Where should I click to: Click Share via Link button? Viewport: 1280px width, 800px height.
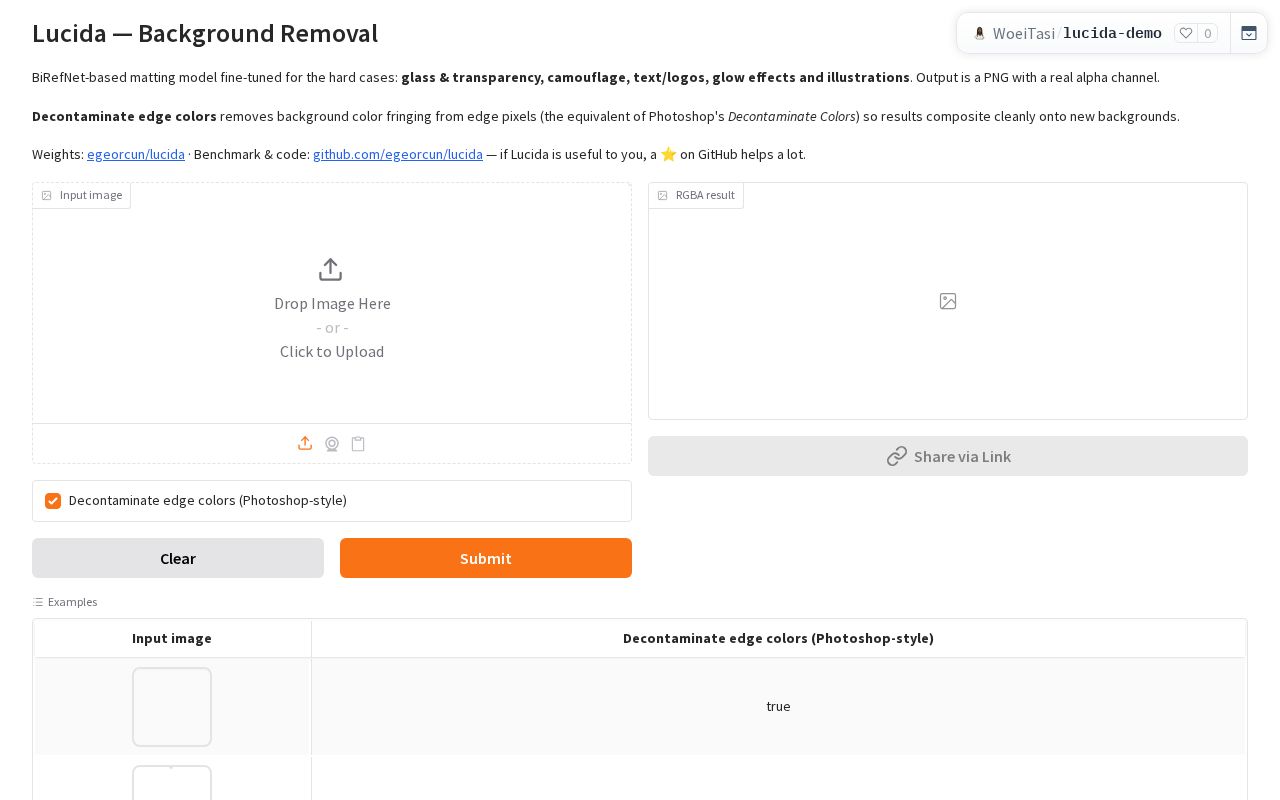pyautogui.click(x=948, y=456)
